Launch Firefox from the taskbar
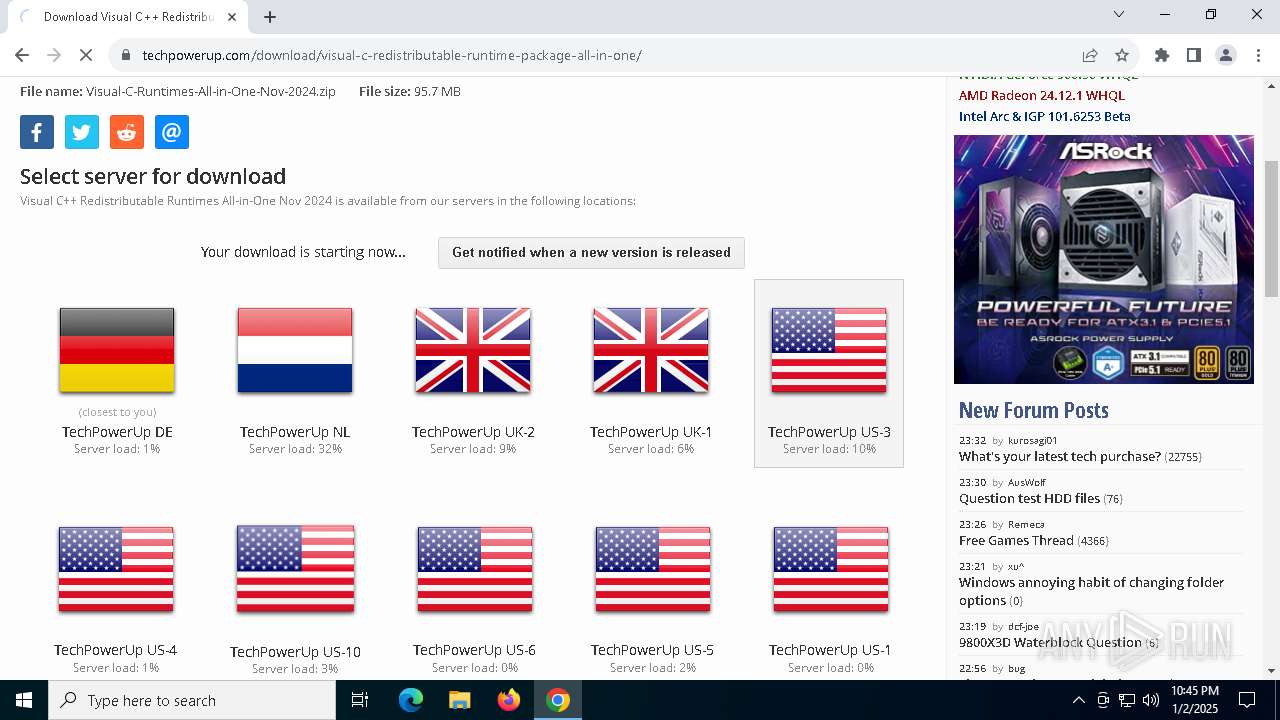The image size is (1280, 720). click(x=509, y=700)
